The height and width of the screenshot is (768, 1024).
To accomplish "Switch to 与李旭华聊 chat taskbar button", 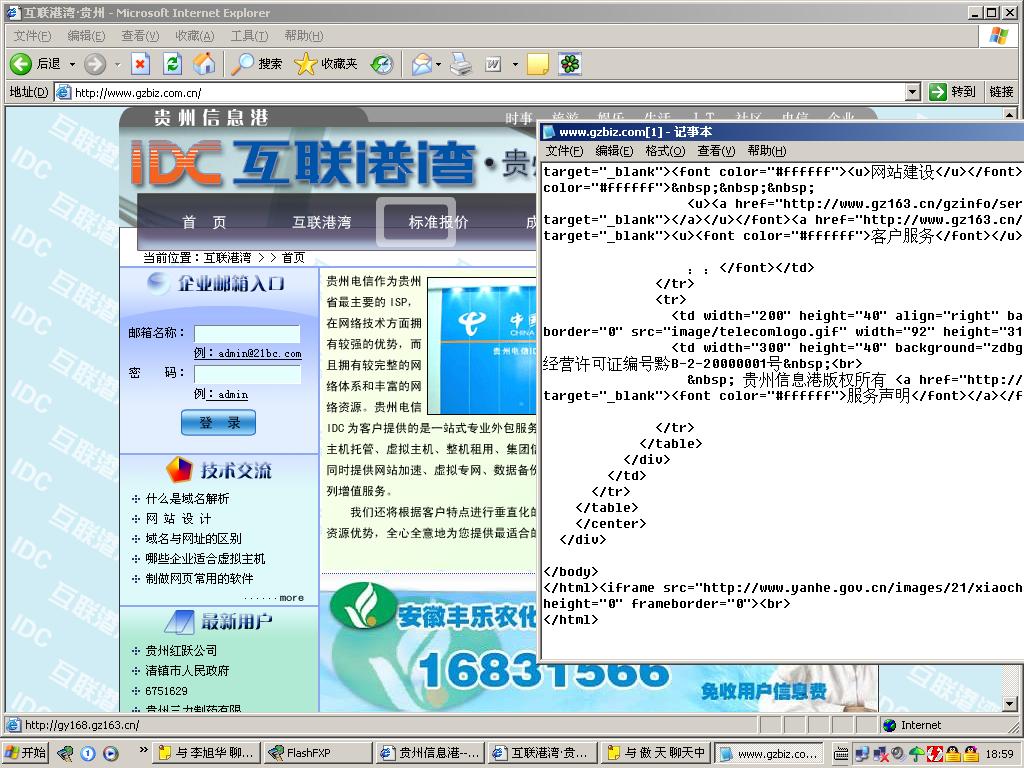I will pyautogui.click(x=208, y=753).
